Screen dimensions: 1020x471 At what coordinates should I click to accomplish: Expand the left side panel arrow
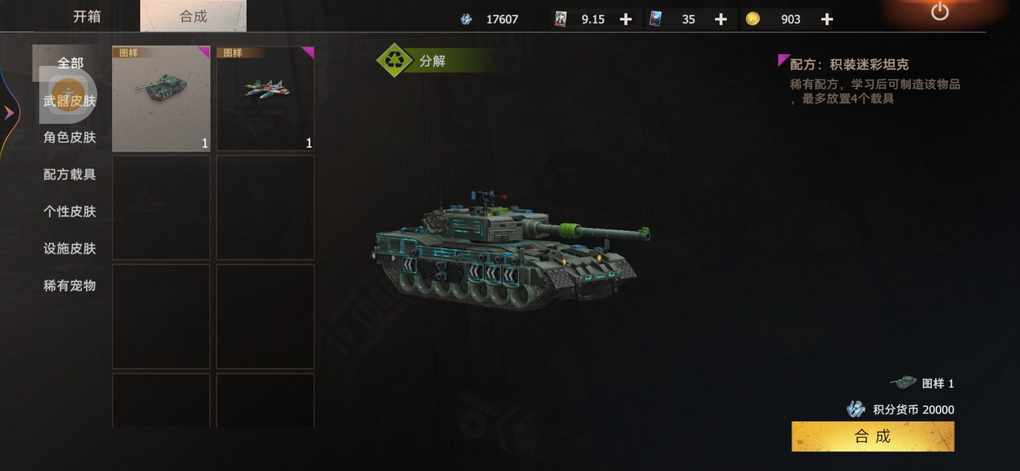pos(9,113)
